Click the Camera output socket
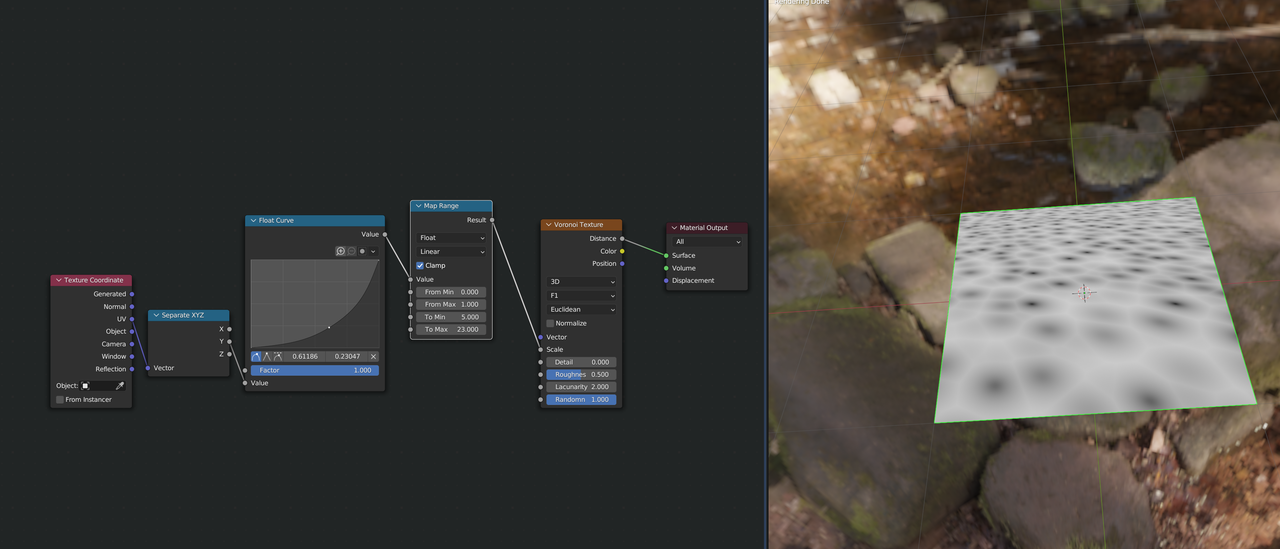This screenshot has height=549, width=1280. pyautogui.click(x=132, y=344)
